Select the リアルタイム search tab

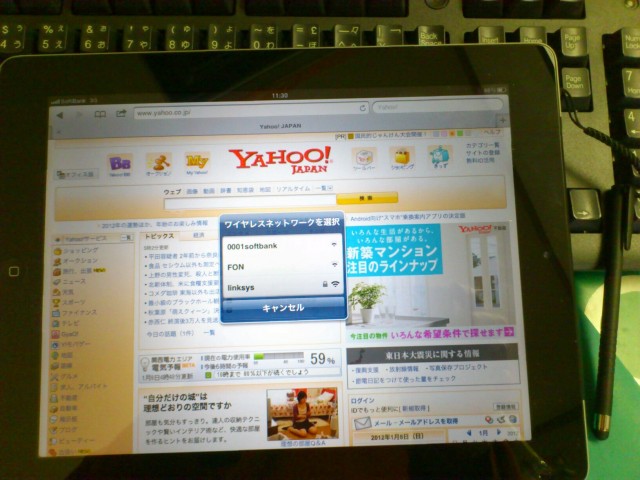tap(293, 189)
